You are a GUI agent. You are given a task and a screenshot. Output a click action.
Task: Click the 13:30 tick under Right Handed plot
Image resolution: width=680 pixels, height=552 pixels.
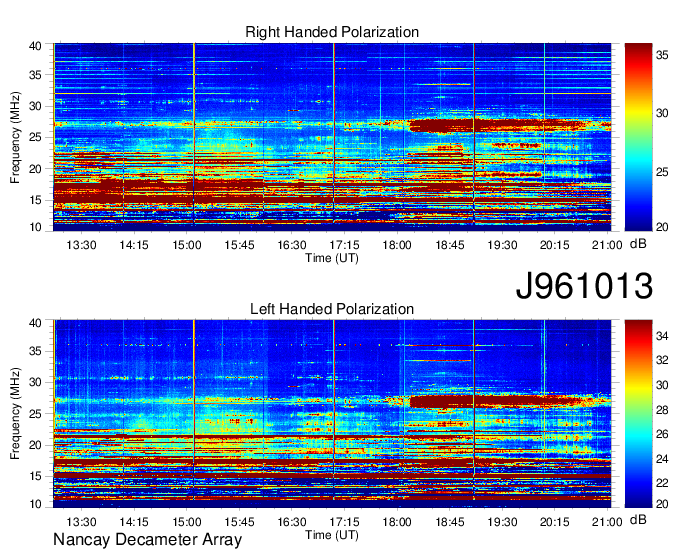[81, 245]
